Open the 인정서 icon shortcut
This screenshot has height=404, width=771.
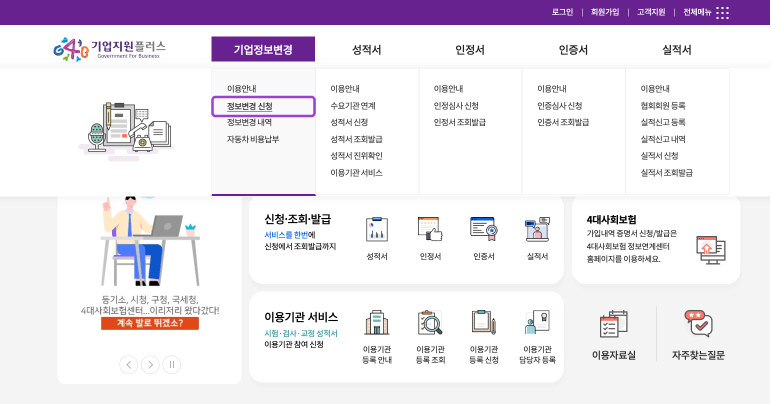click(x=430, y=231)
